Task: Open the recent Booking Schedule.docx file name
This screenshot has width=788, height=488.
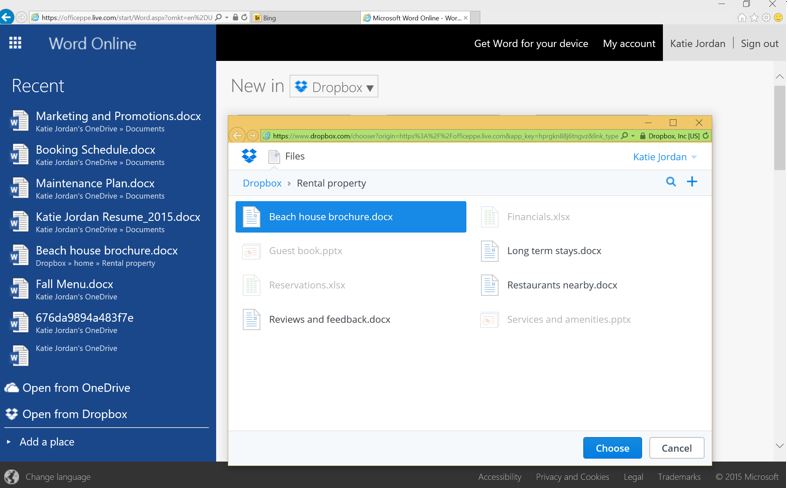Action: coord(95,150)
